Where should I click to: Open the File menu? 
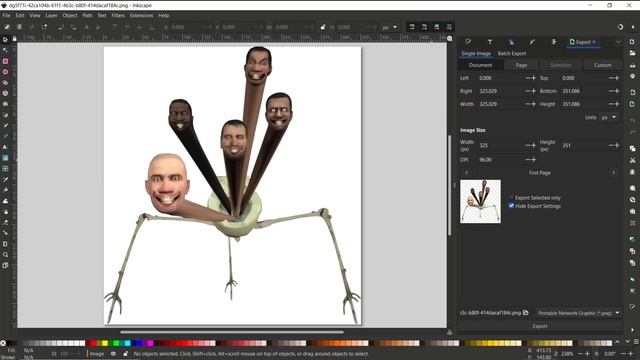click(x=7, y=16)
